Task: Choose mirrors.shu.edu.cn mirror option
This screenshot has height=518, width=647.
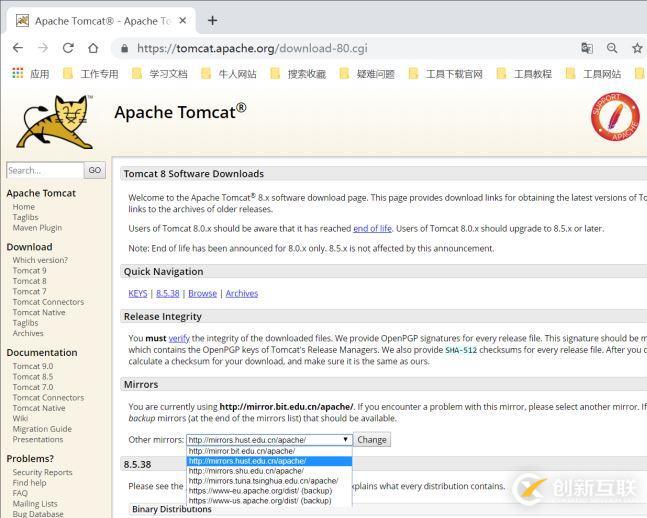Action: click(x=269, y=471)
